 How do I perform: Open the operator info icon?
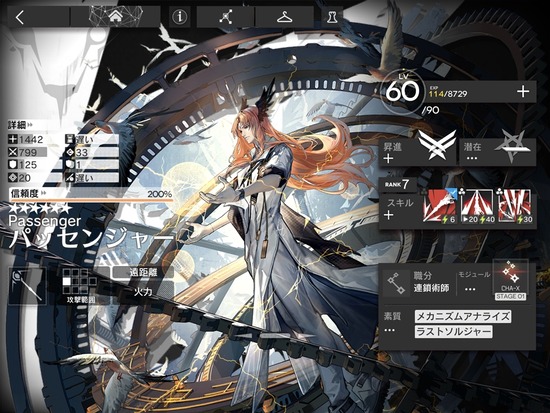(180, 16)
